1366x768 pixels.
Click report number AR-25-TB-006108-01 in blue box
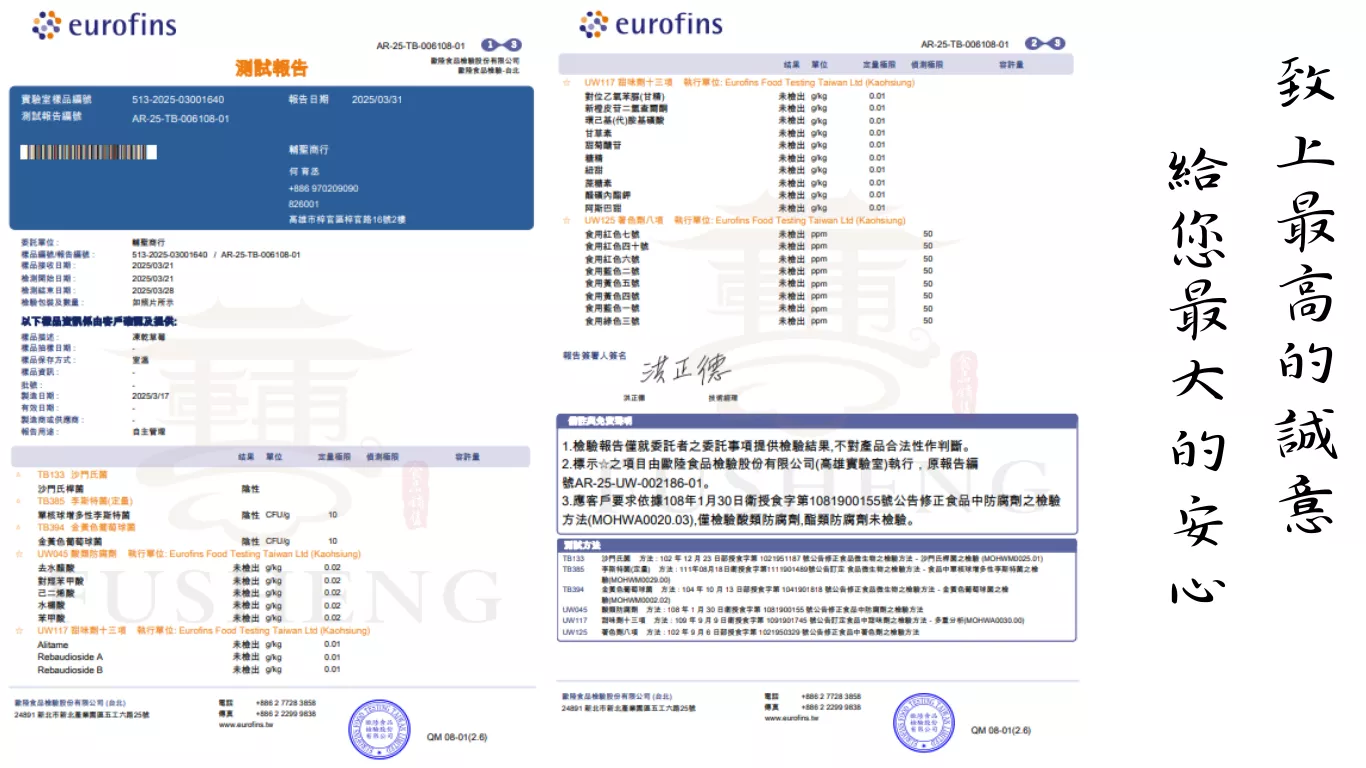click(x=181, y=118)
